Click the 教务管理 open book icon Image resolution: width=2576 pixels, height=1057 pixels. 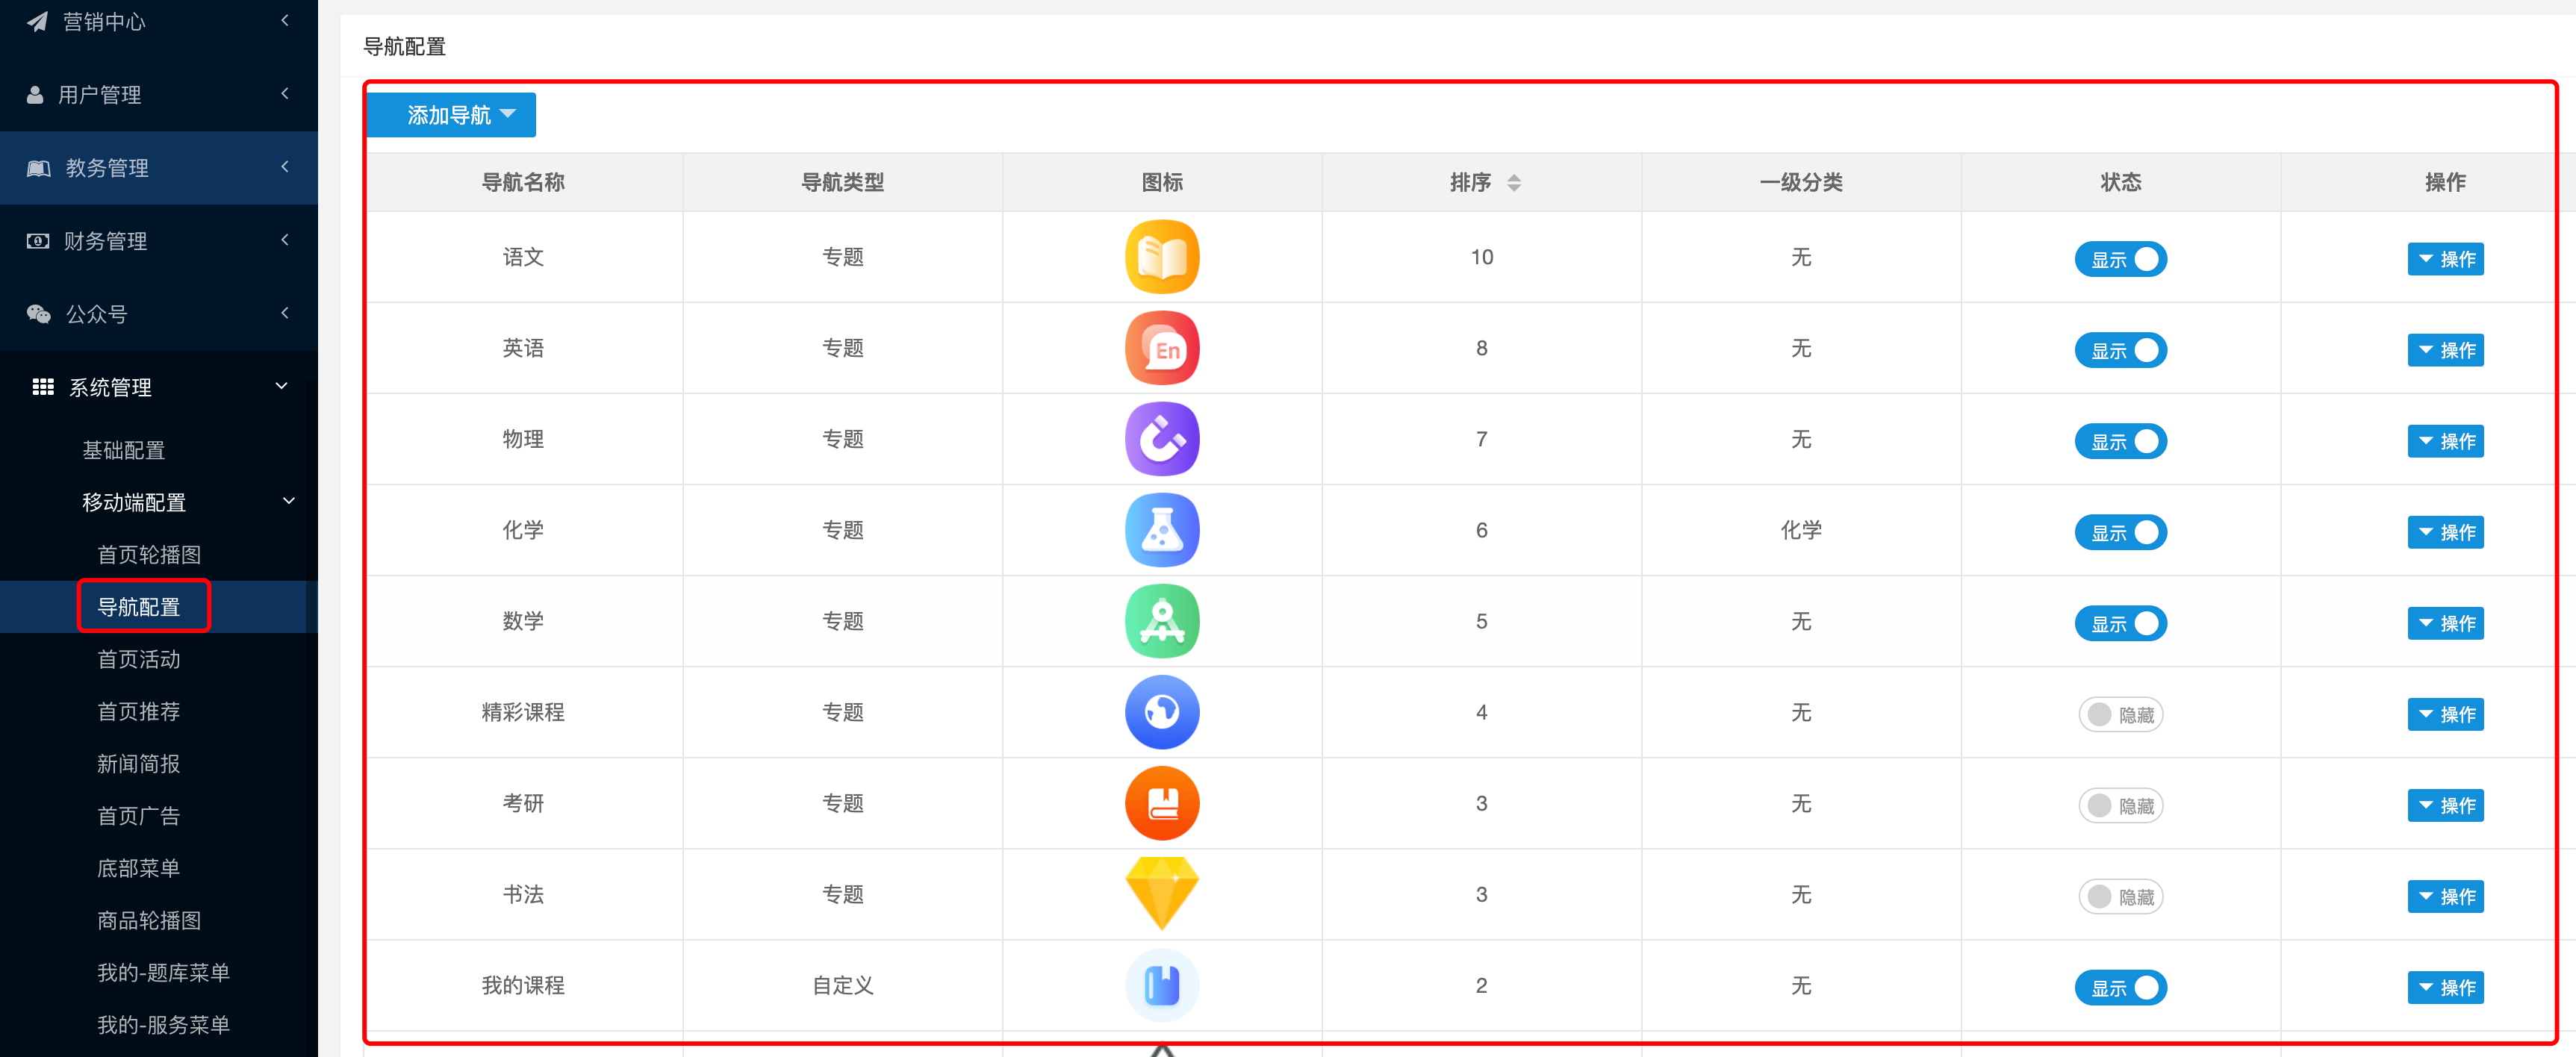click(38, 168)
